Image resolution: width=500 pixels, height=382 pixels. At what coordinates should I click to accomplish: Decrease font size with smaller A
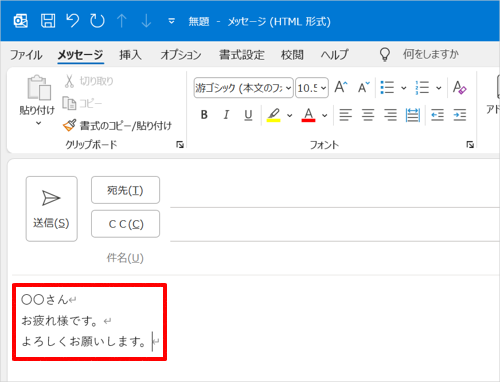click(x=364, y=88)
